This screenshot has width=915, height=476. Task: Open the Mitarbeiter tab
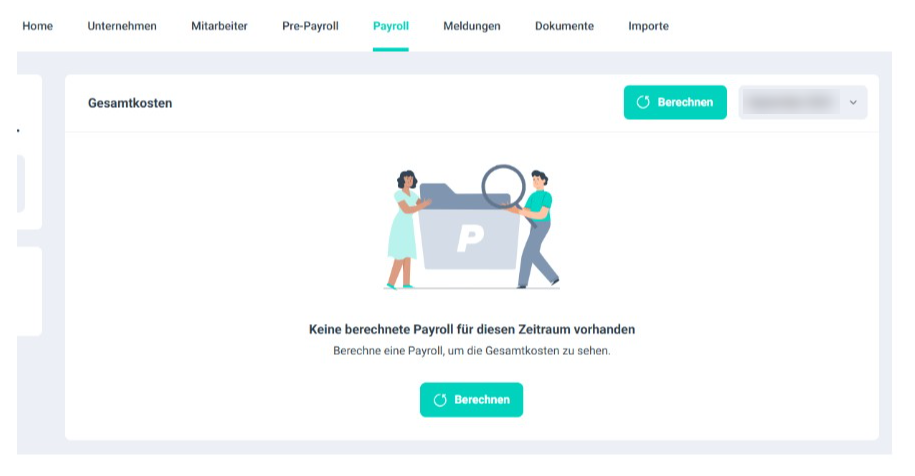pyautogui.click(x=219, y=26)
